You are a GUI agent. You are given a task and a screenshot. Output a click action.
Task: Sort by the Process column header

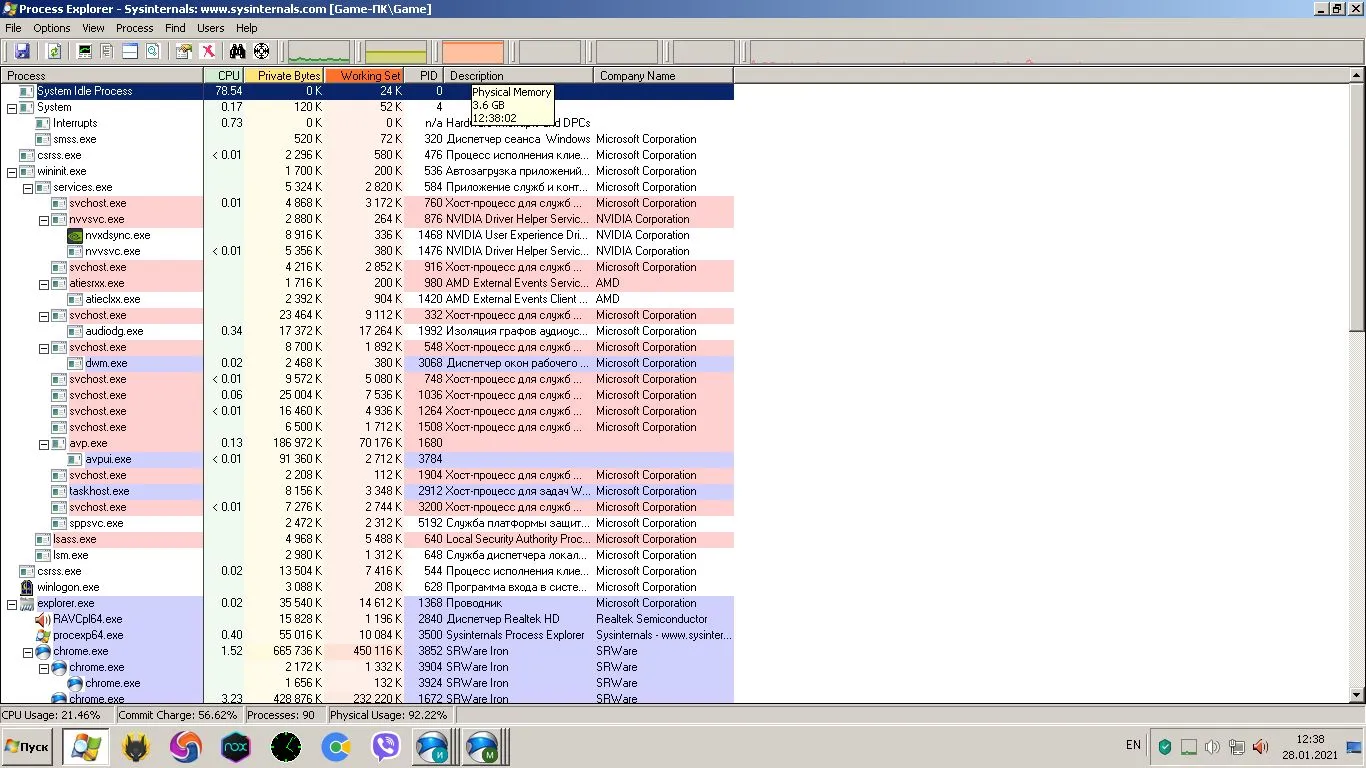click(x=102, y=76)
